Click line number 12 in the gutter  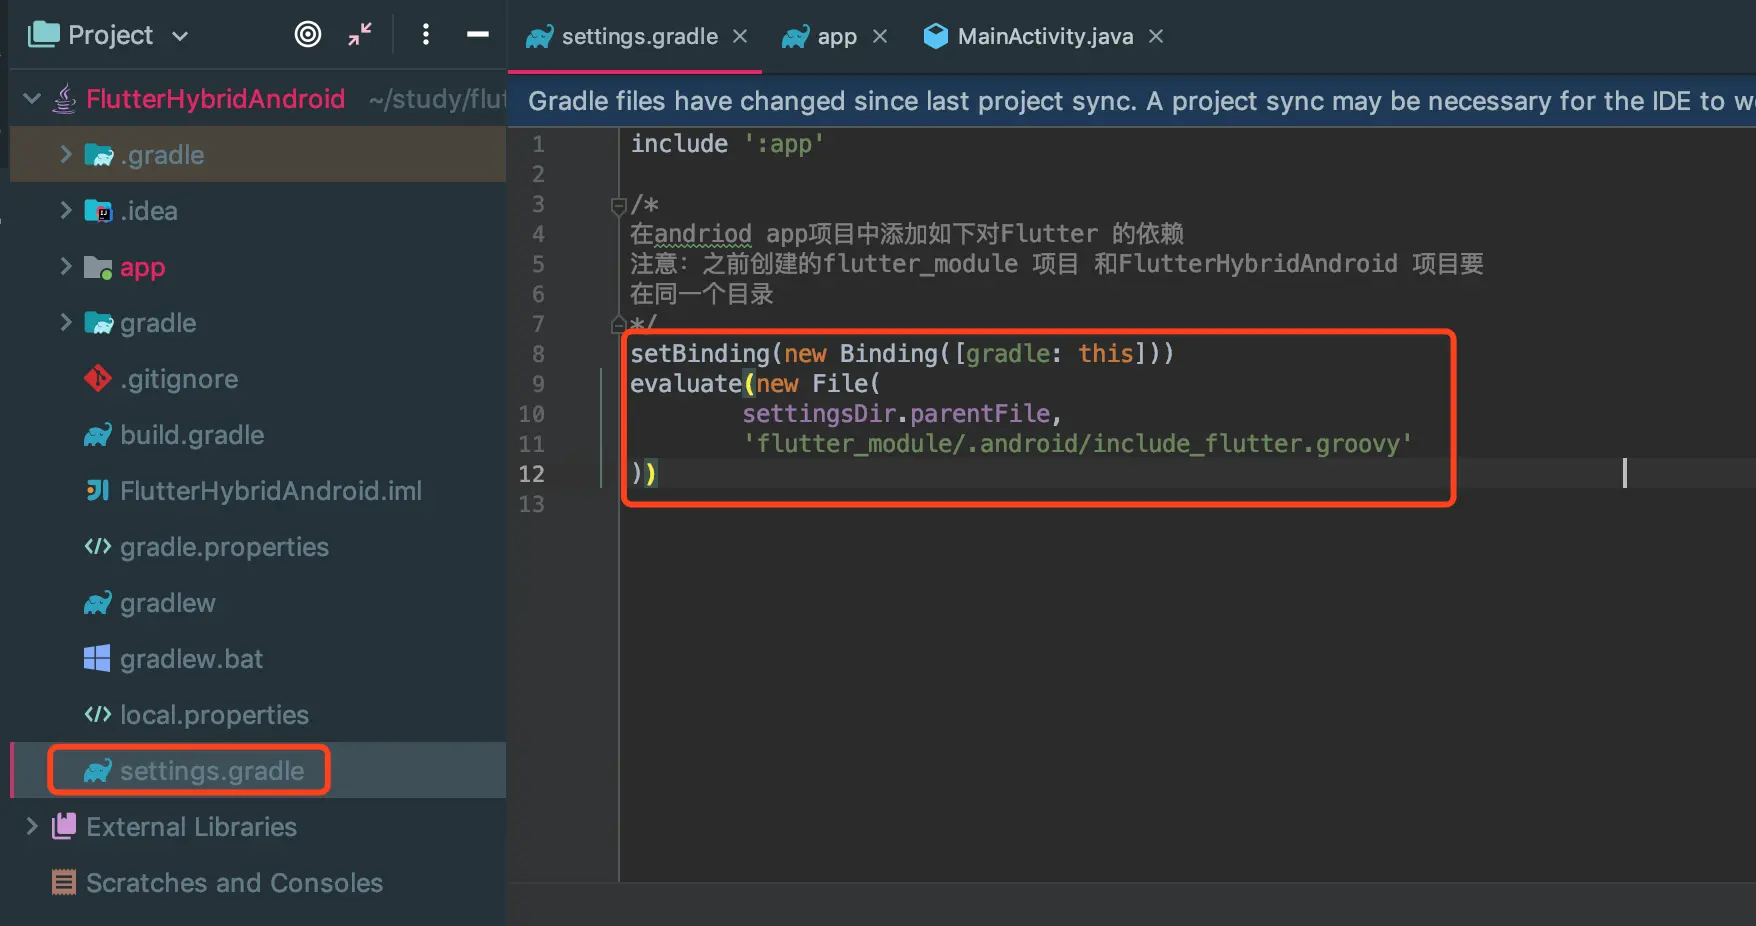(531, 474)
